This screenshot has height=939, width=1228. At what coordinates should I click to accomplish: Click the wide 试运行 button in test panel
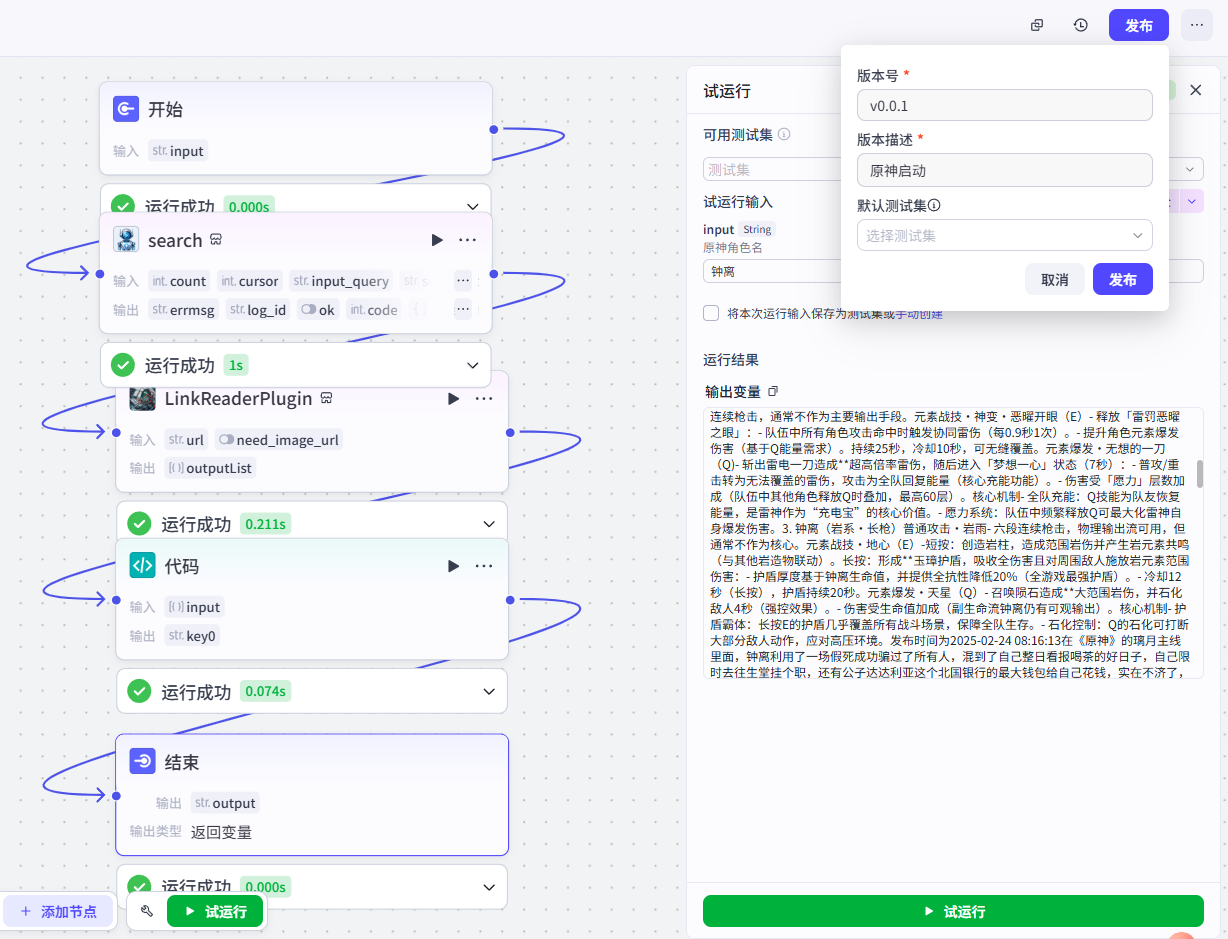coord(953,911)
